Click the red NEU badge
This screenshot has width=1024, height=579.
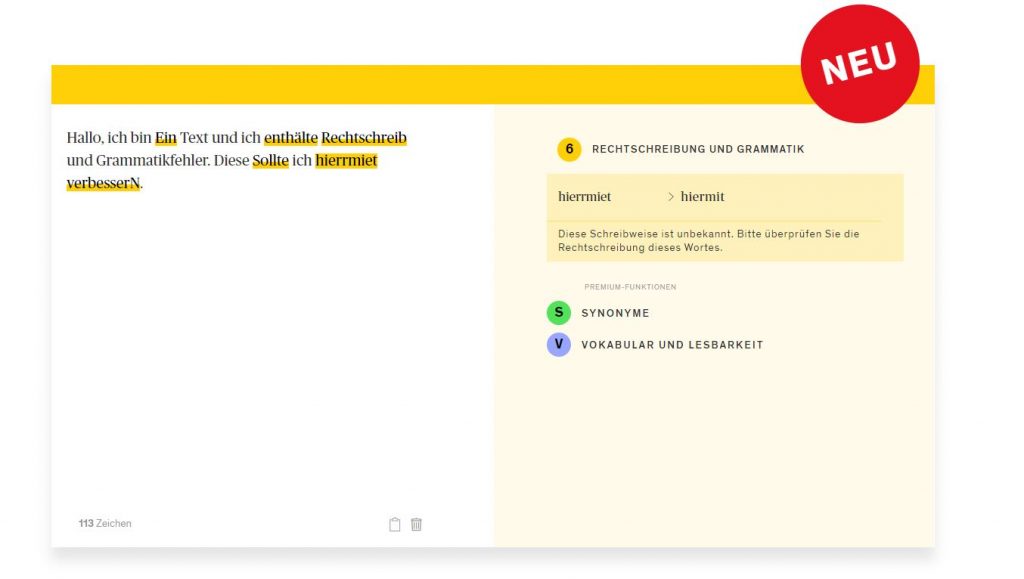(859, 63)
